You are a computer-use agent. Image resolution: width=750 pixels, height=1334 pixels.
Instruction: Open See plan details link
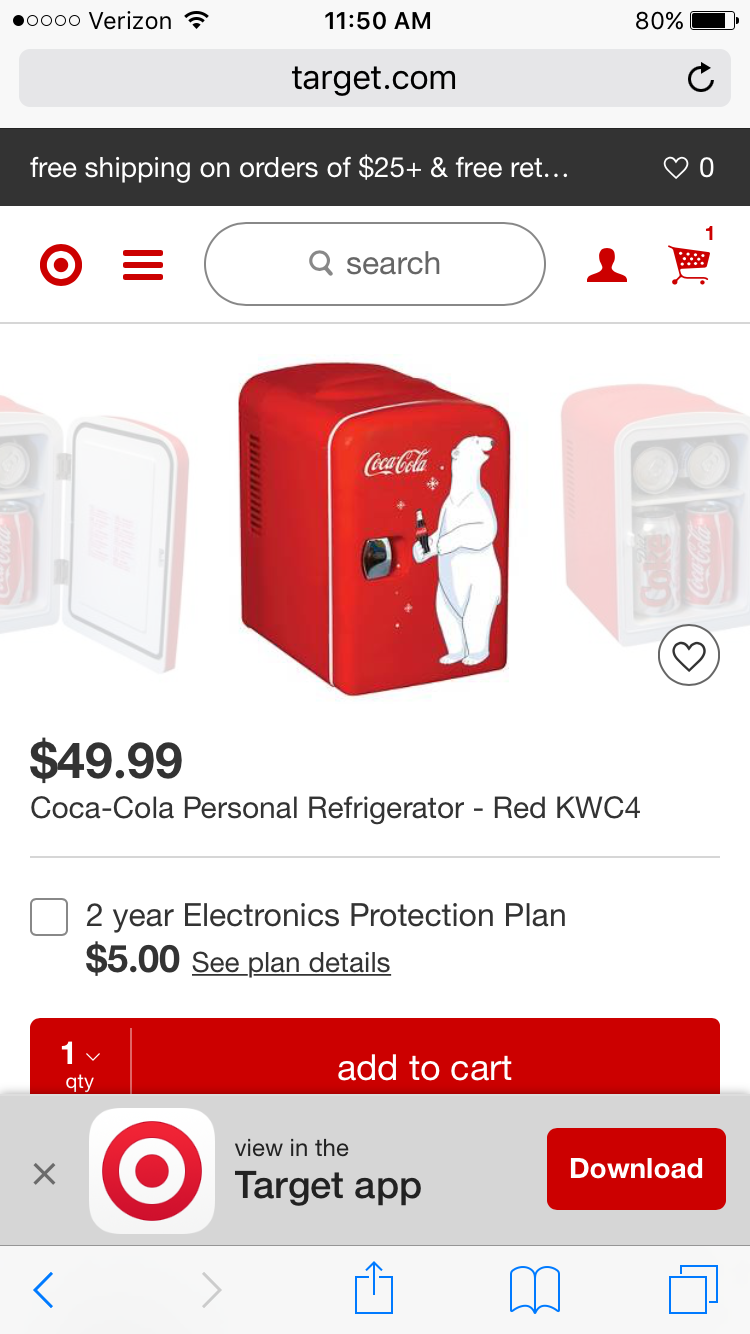tap(291, 963)
